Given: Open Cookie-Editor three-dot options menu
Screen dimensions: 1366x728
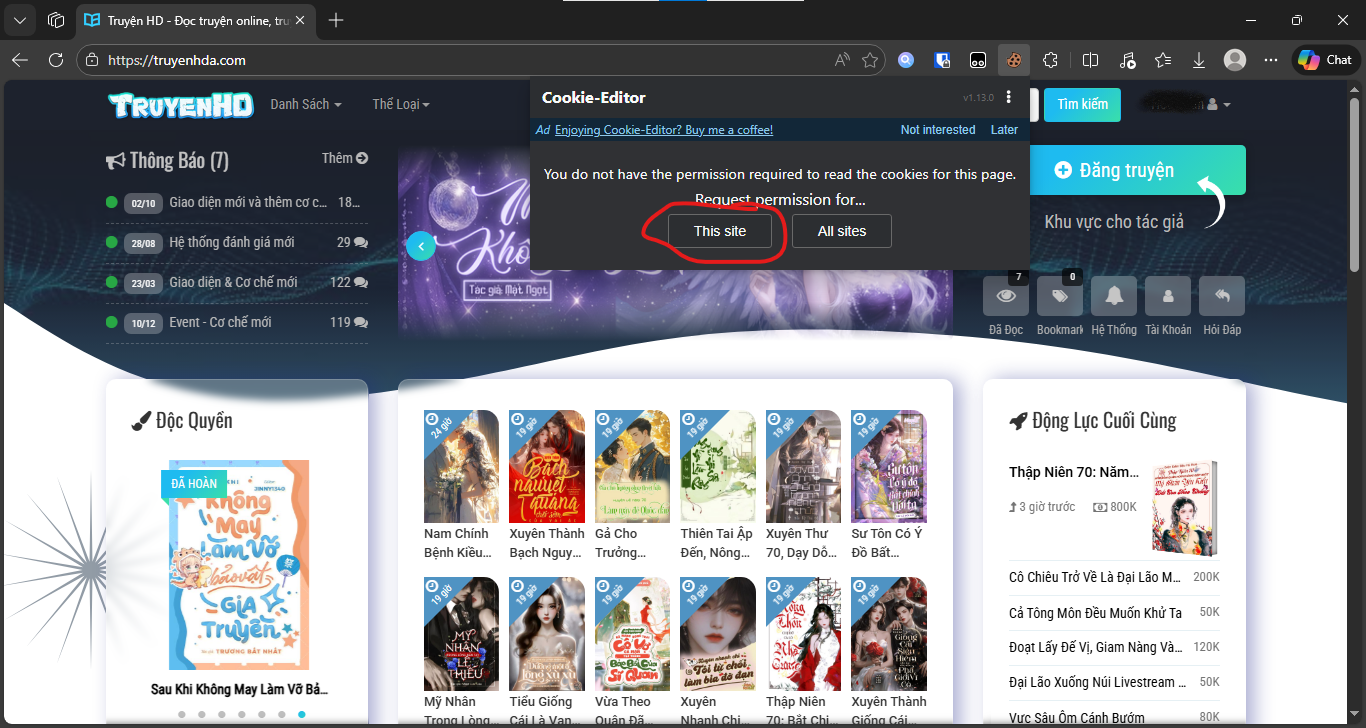Looking at the screenshot, I should 1008,97.
